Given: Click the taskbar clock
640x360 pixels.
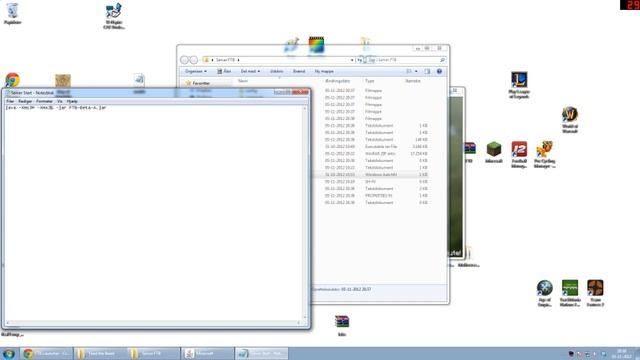Looking at the screenshot, I should (622, 353).
